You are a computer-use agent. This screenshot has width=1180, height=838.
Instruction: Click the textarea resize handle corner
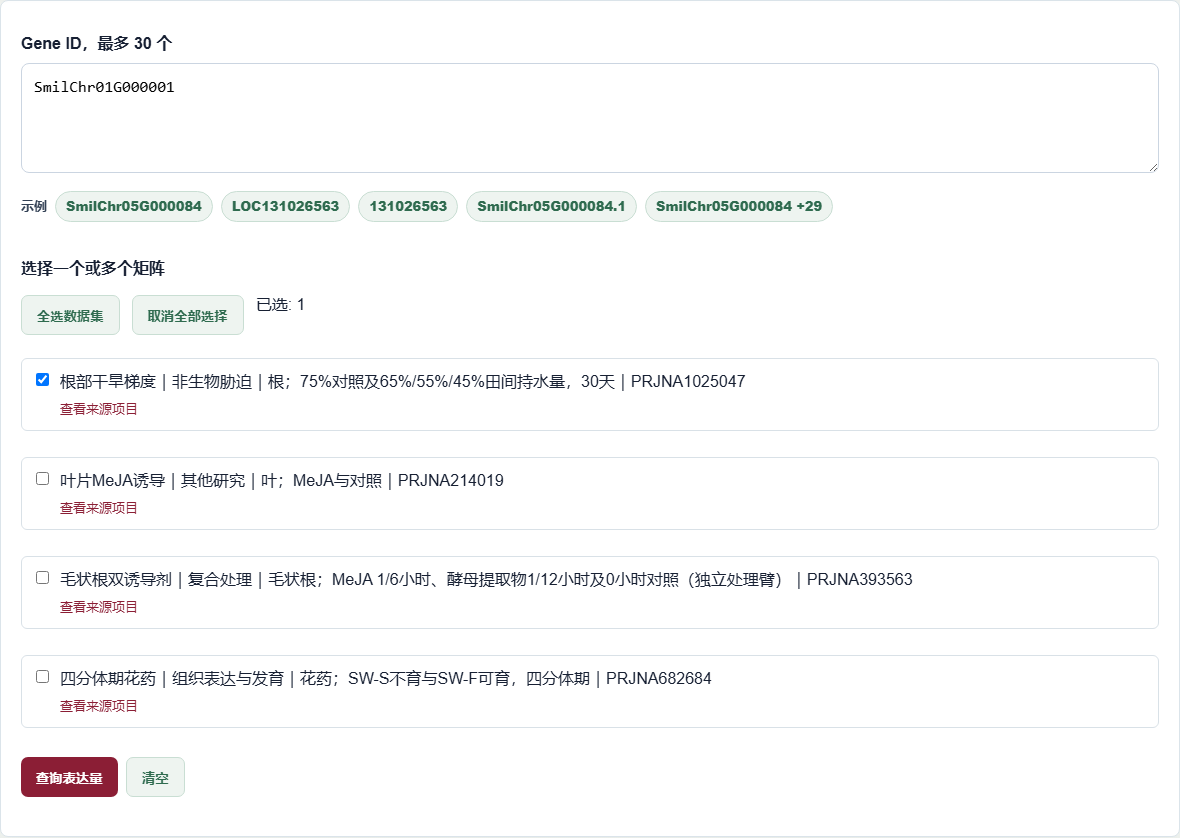pyautogui.click(x=1153, y=167)
